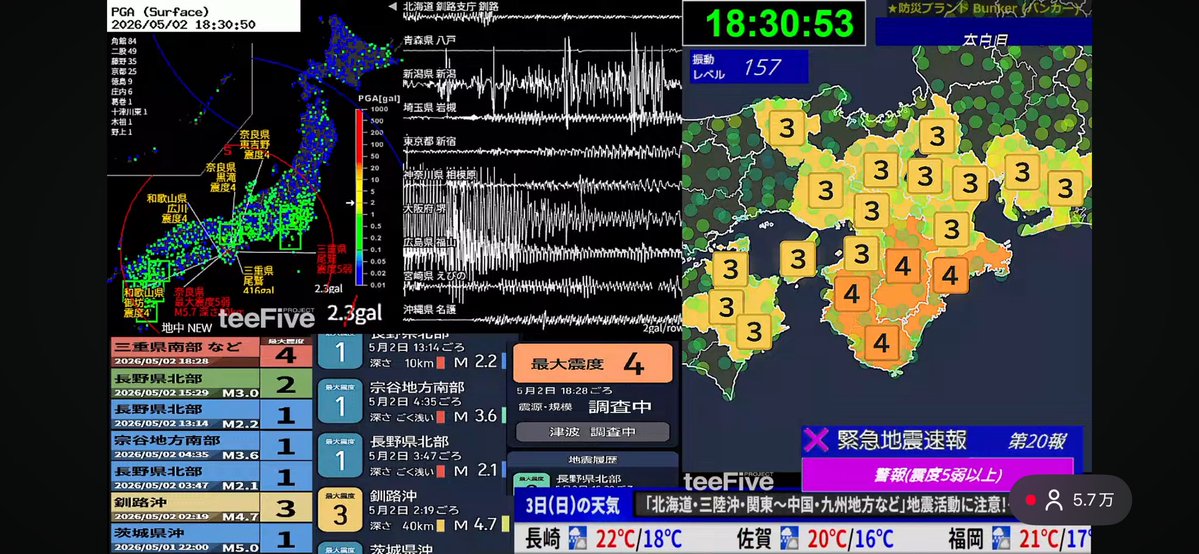Click the 緊急地震速報 title text

901,440
